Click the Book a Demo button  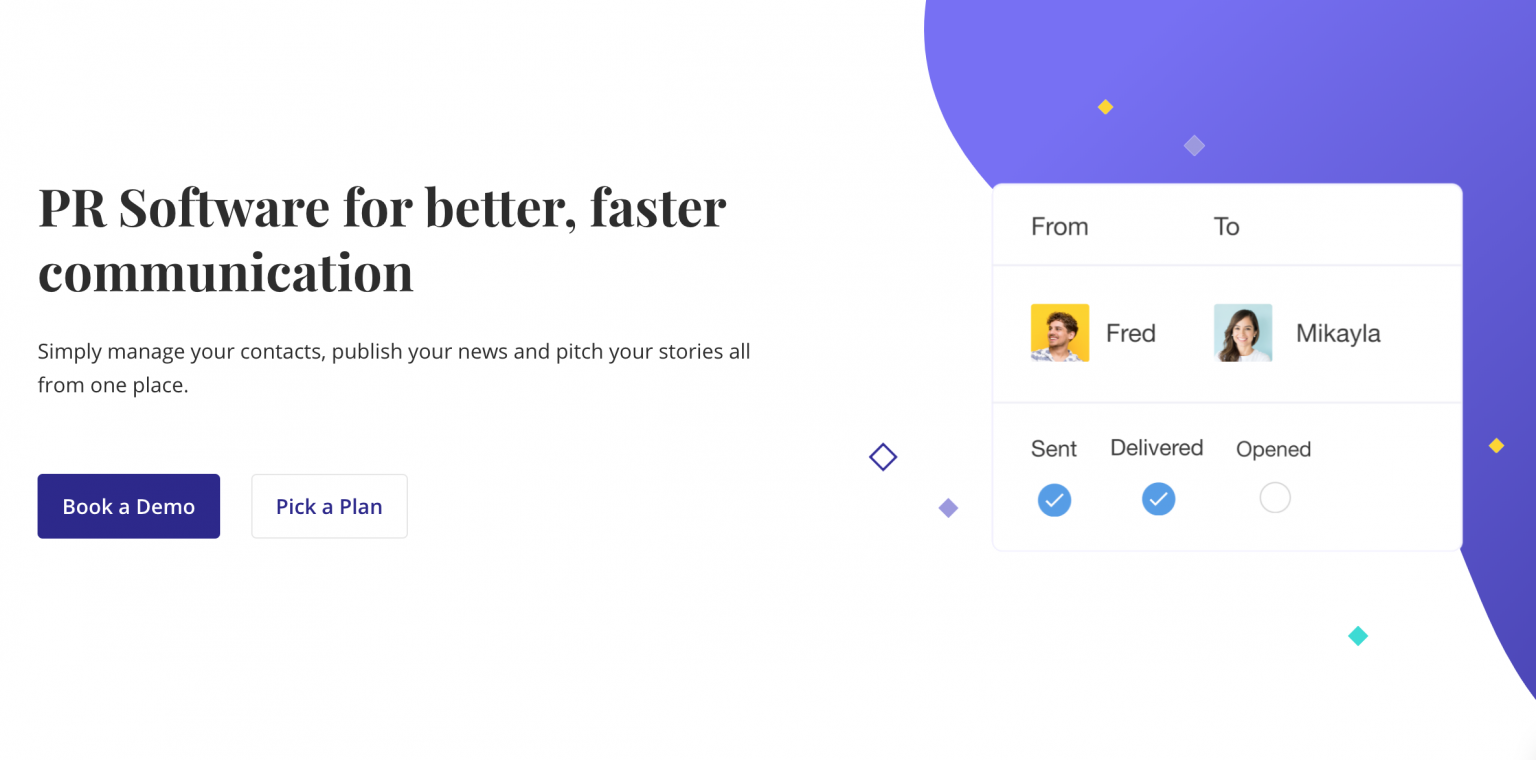pyautogui.click(x=128, y=506)
